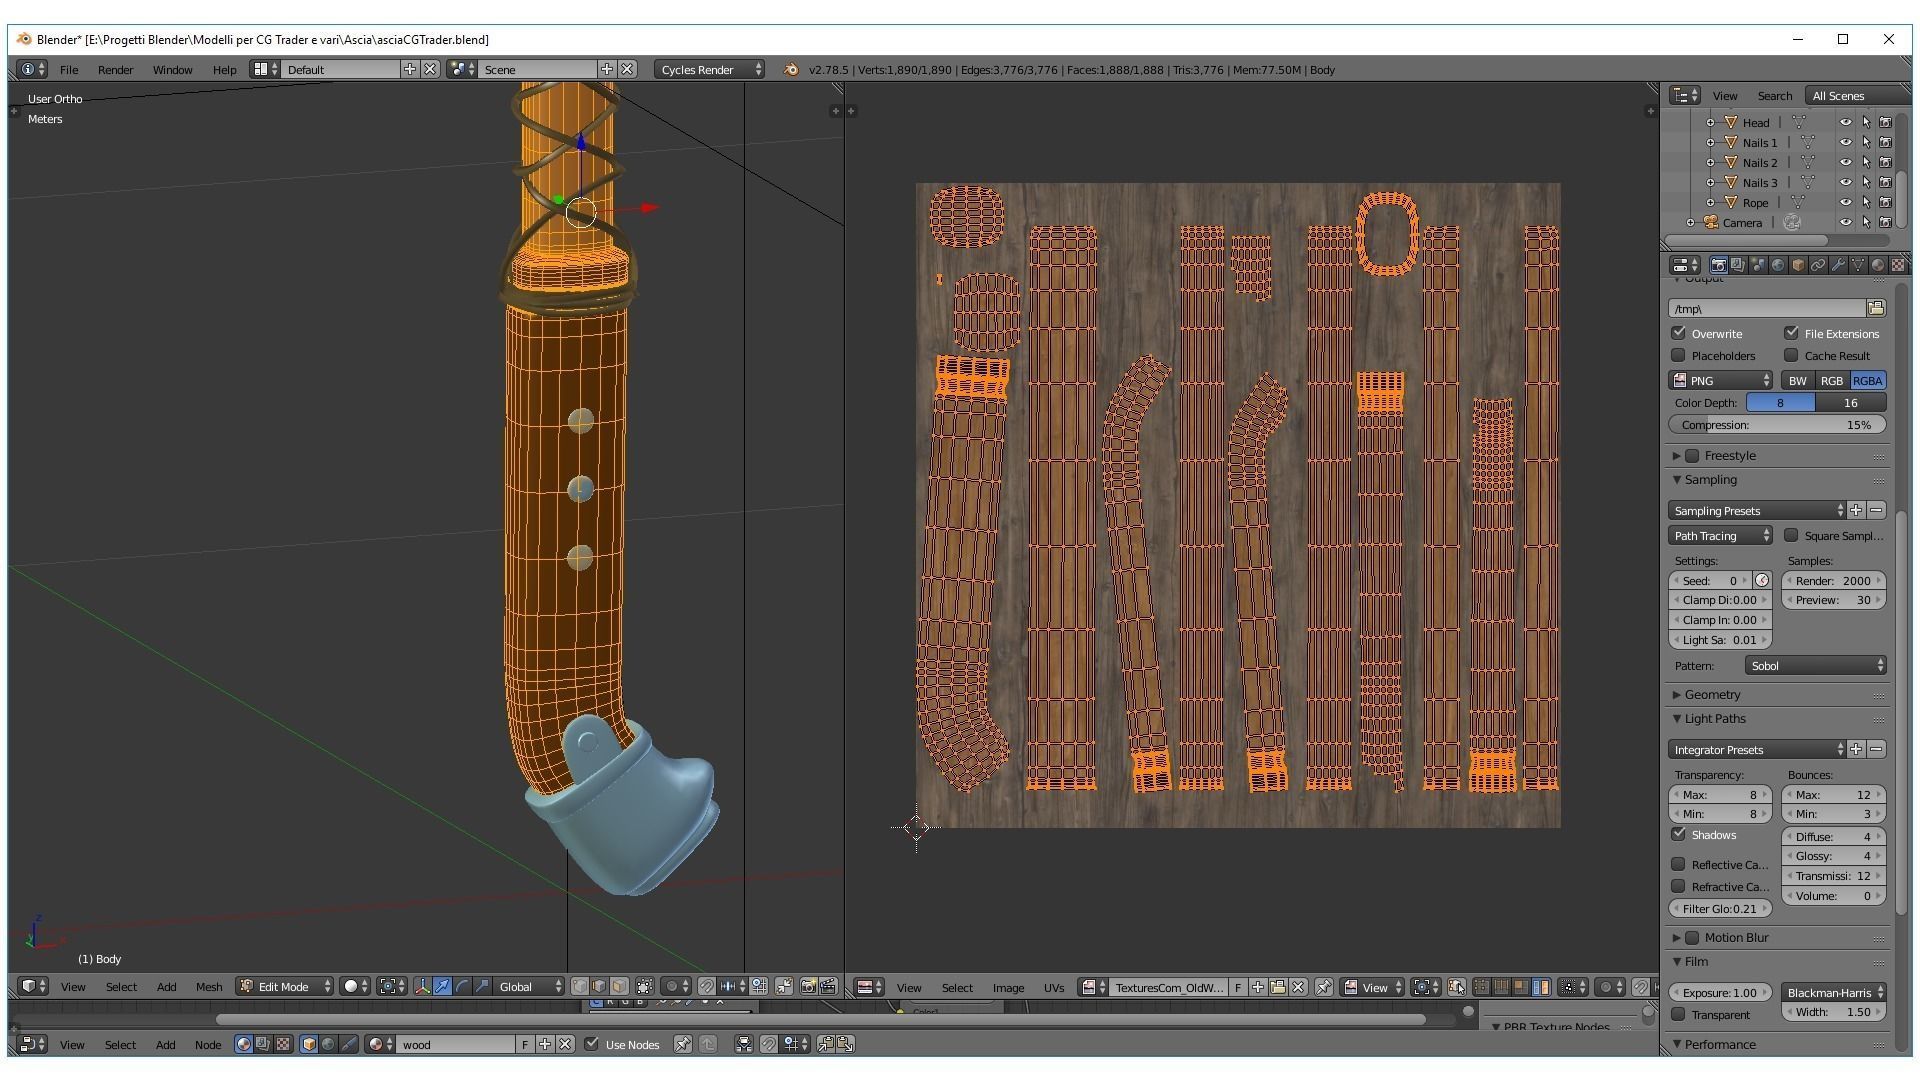Open the PNG file format dropdown
Viewport: 1920px width, 1080px height.
(1720, 380)
